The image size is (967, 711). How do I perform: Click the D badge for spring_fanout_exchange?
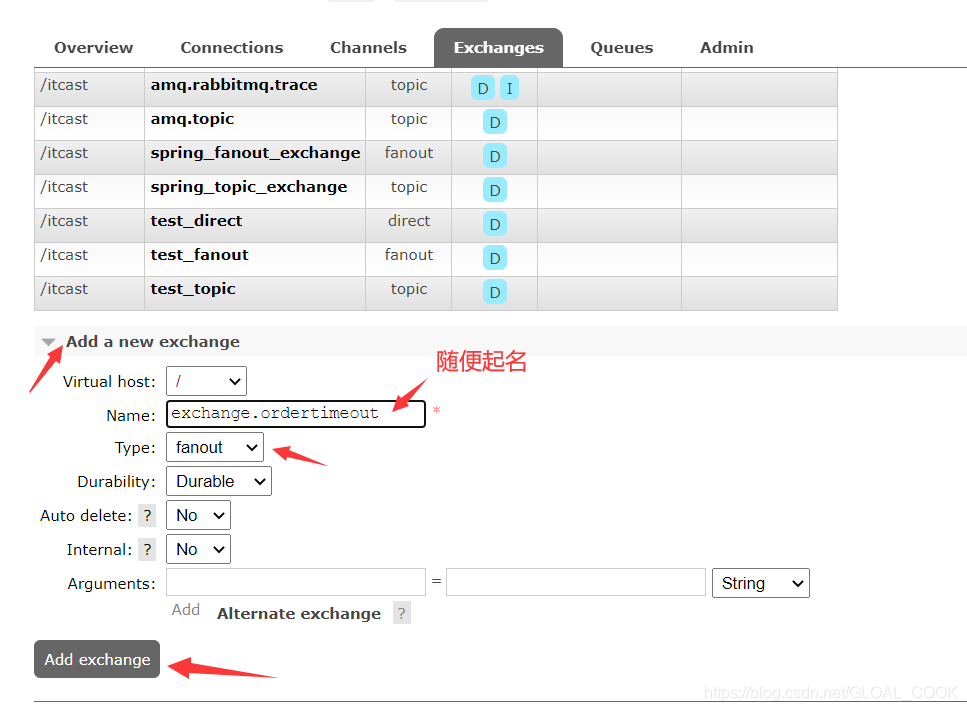pos(495,156)
